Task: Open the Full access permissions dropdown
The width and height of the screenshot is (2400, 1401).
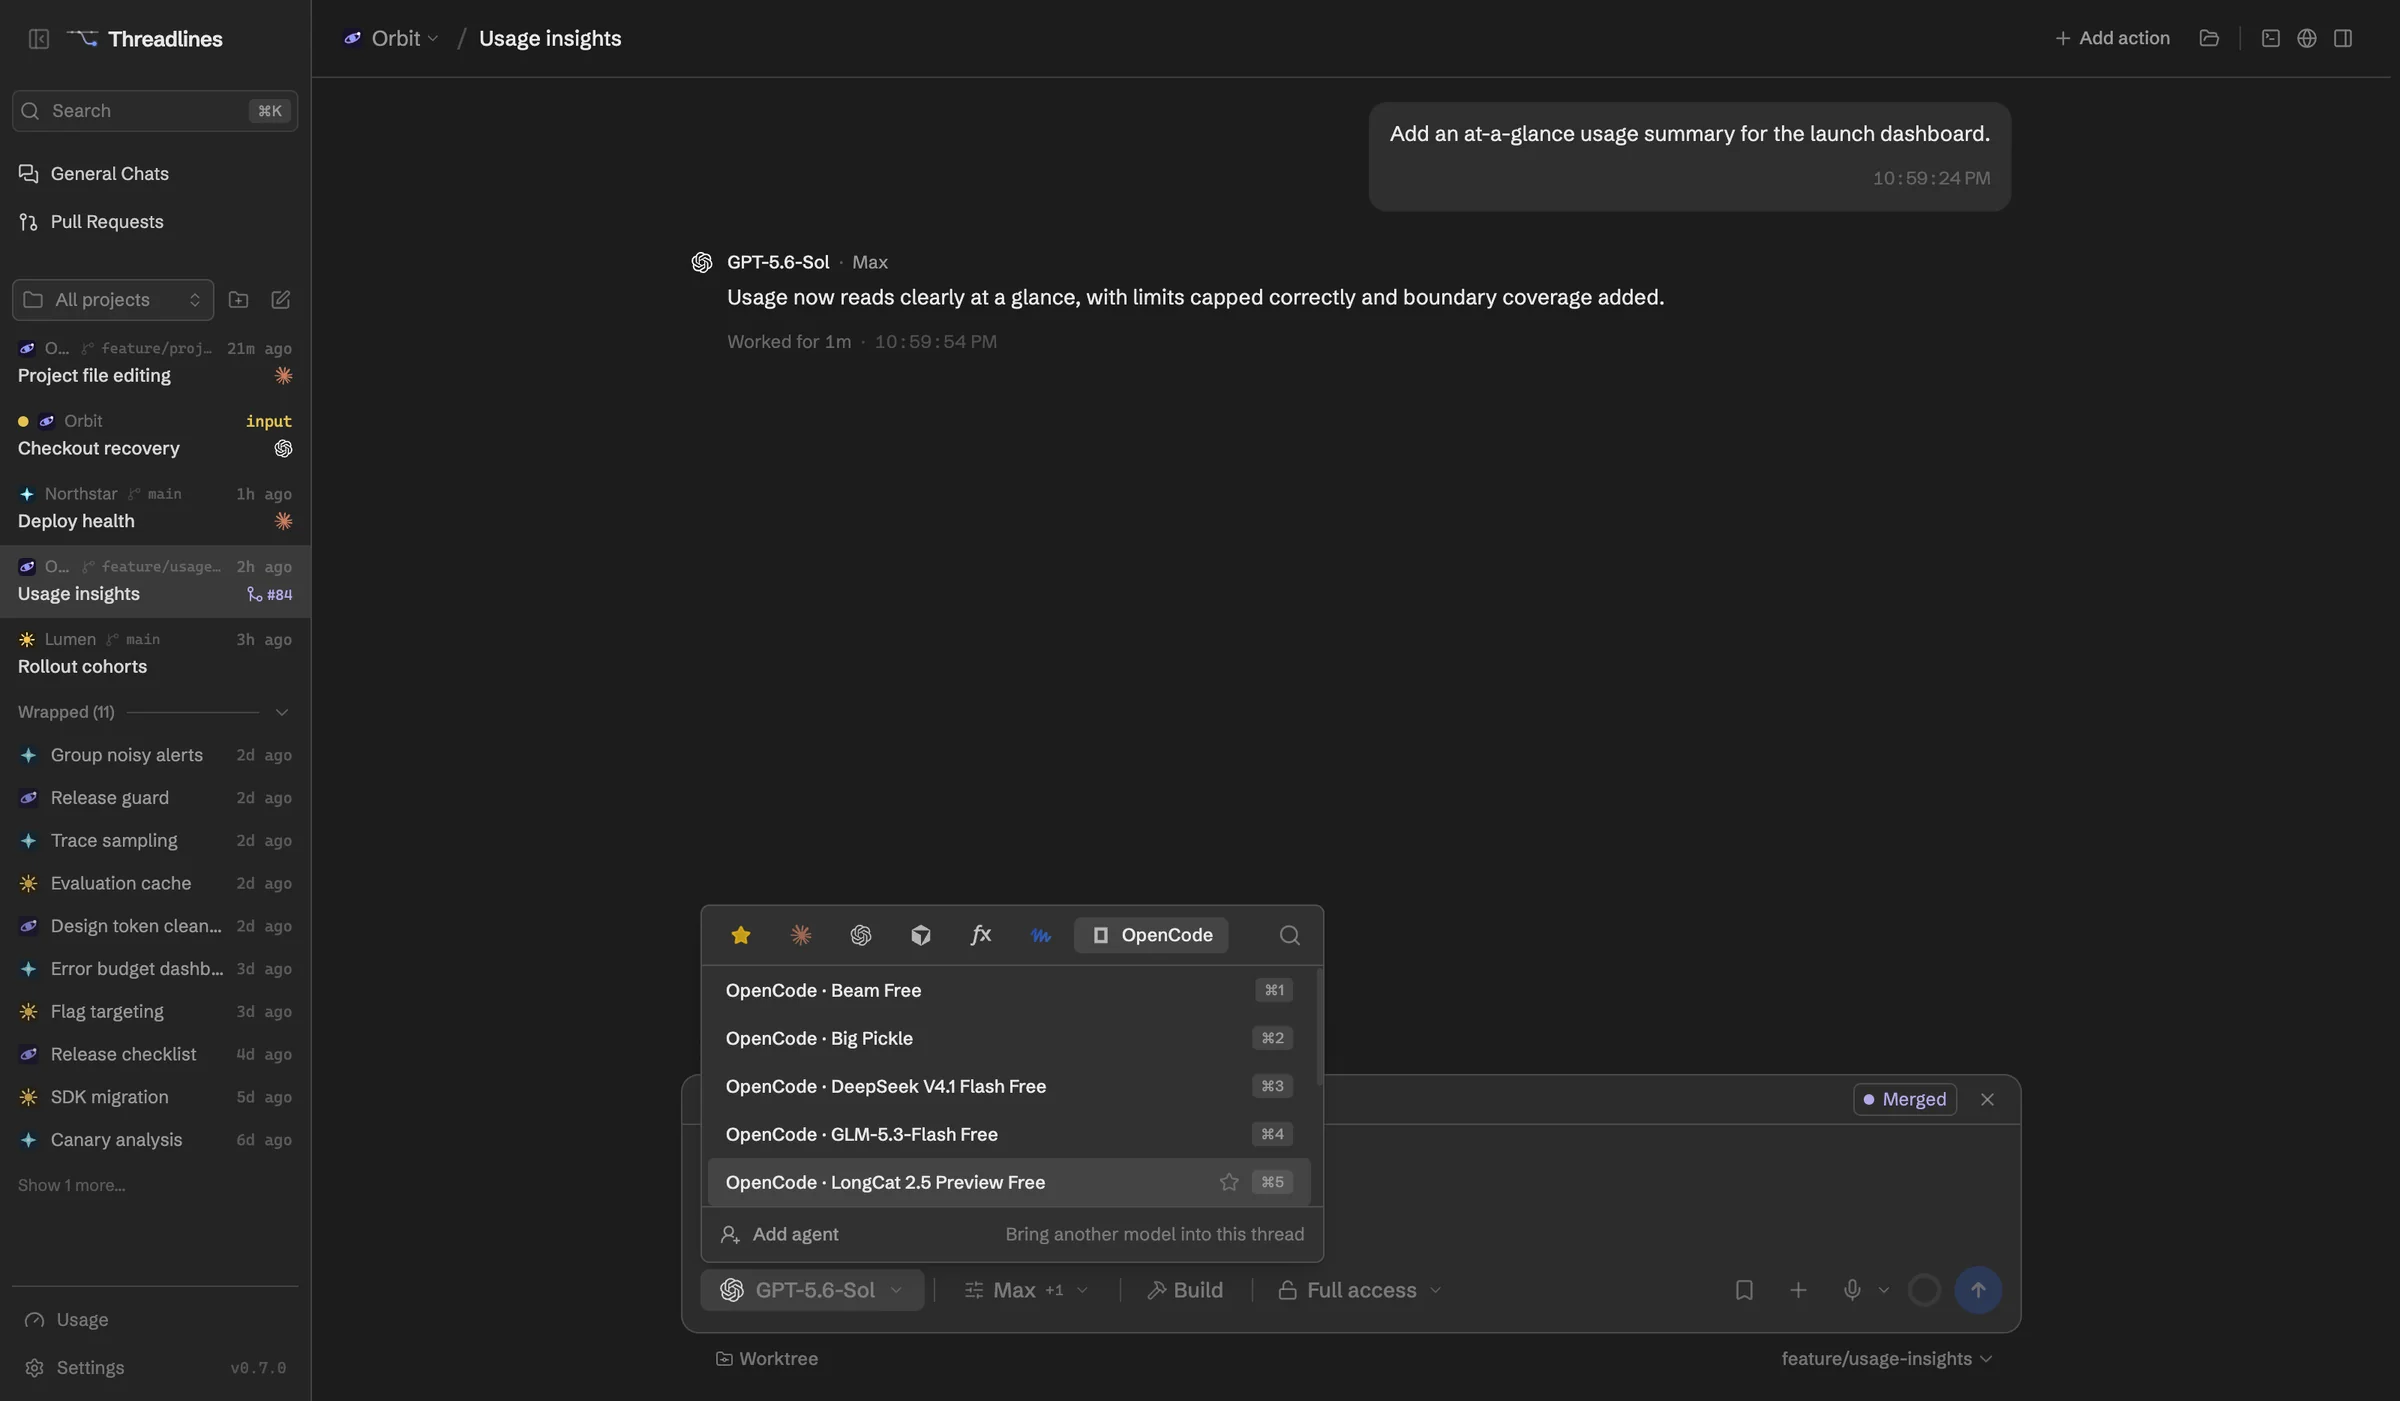Action: [1360, 1290]
